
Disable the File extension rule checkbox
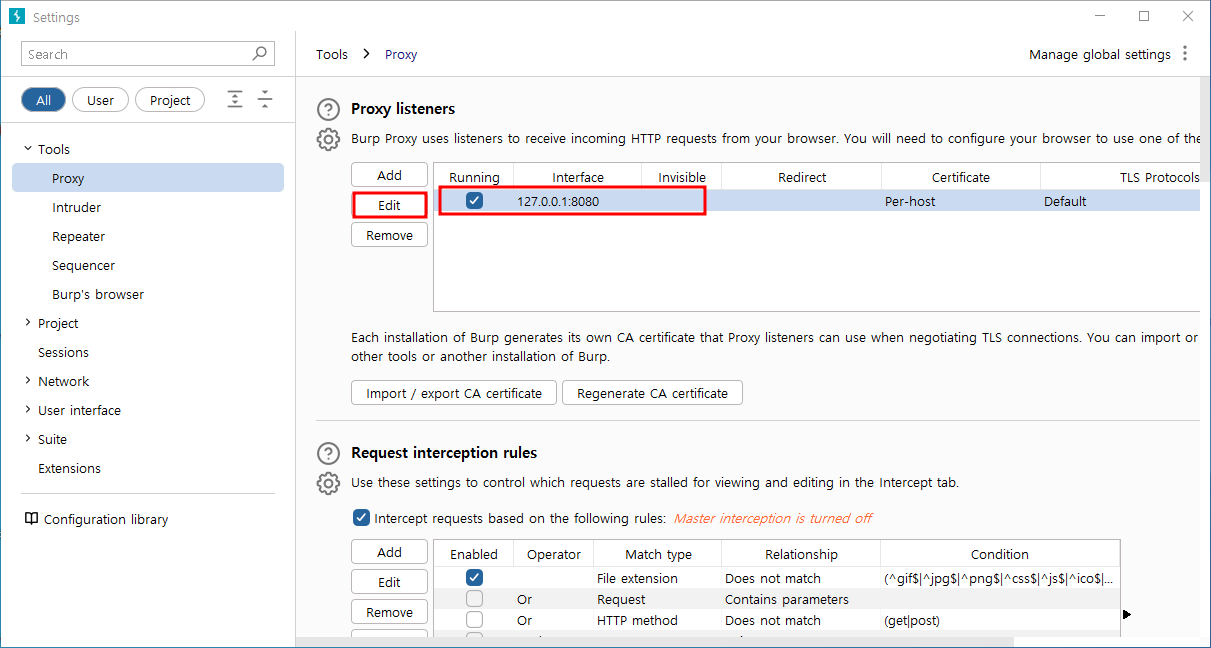tap(474, 578)
